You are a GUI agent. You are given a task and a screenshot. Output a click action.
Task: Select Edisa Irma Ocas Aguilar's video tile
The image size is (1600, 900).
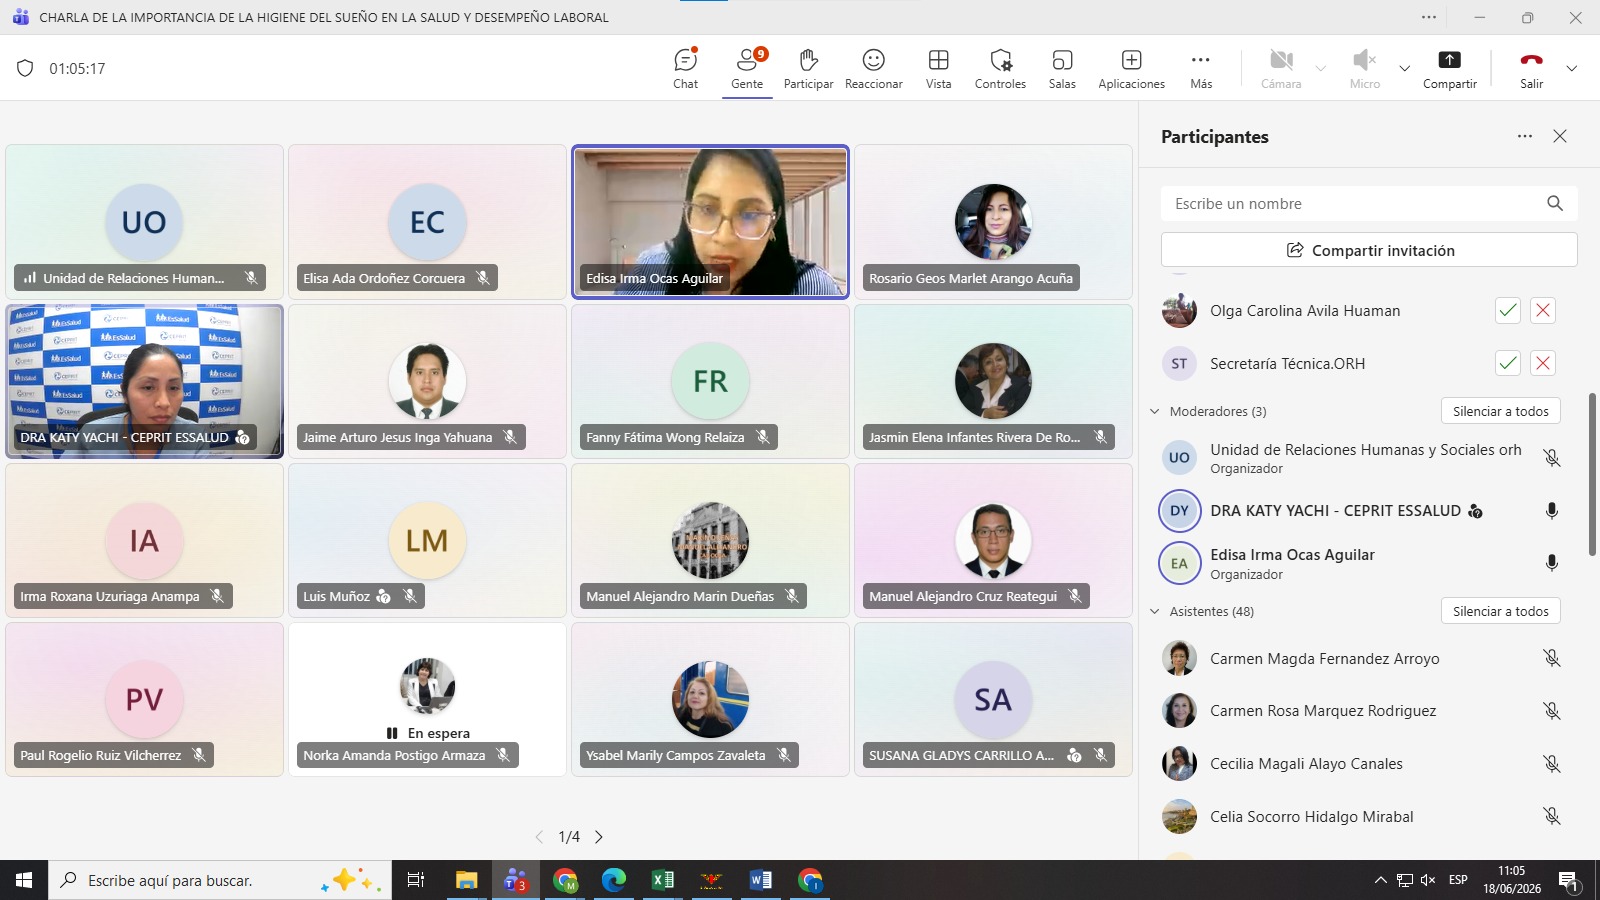tap(710, 222)
